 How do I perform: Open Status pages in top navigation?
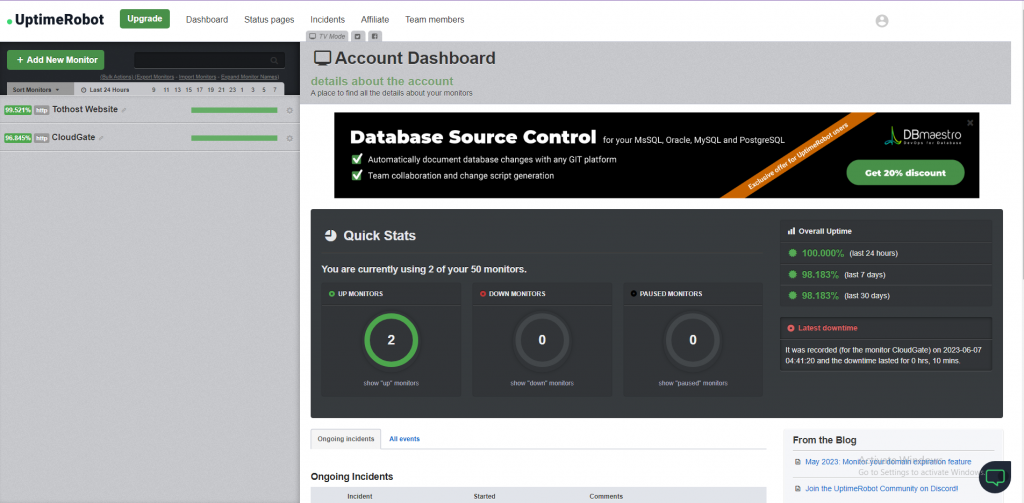(269, 20)
